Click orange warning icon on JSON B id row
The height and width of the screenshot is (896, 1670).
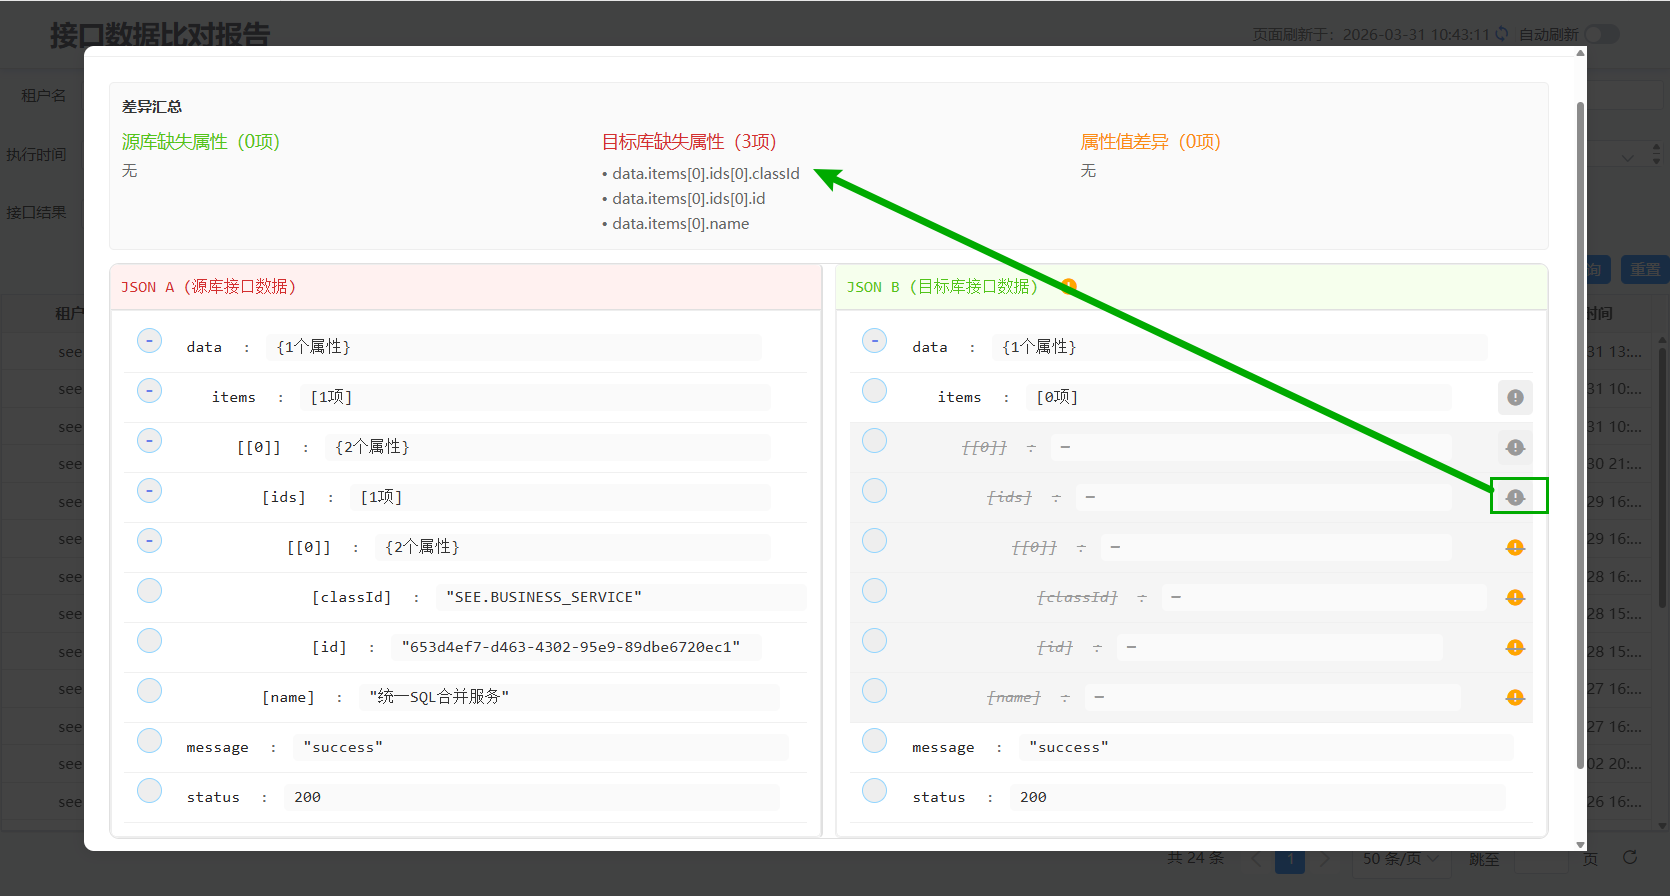point(1515,647)
